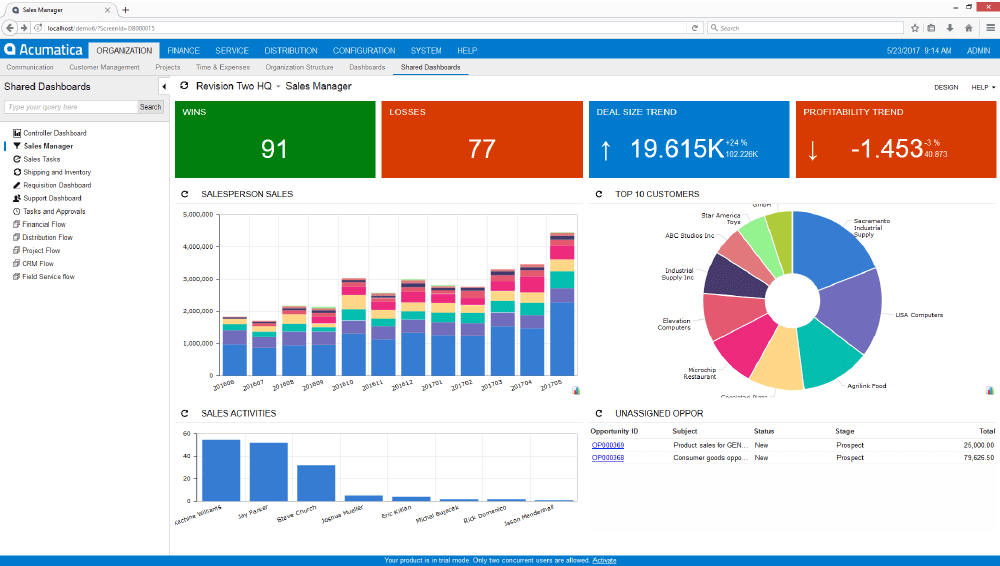
Task: Click the Acumatica logo
Action: pos(43,50)
